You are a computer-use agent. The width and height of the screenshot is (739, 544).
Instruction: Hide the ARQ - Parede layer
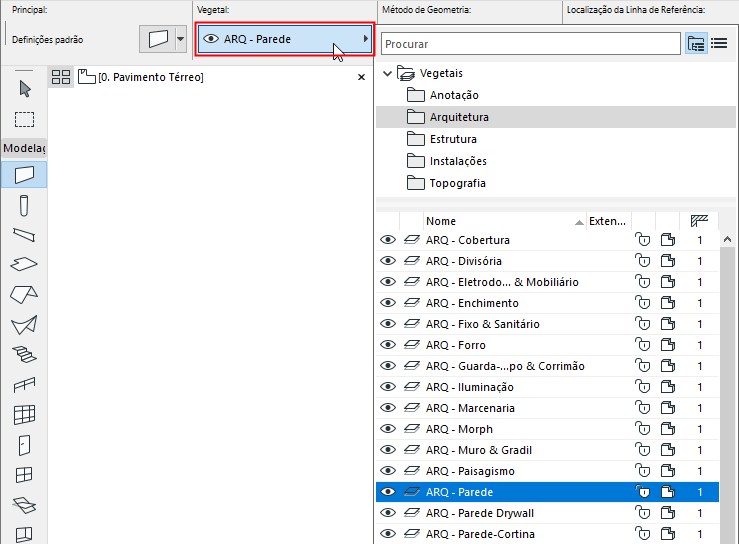pyautogui.click(x=388, y=492)
